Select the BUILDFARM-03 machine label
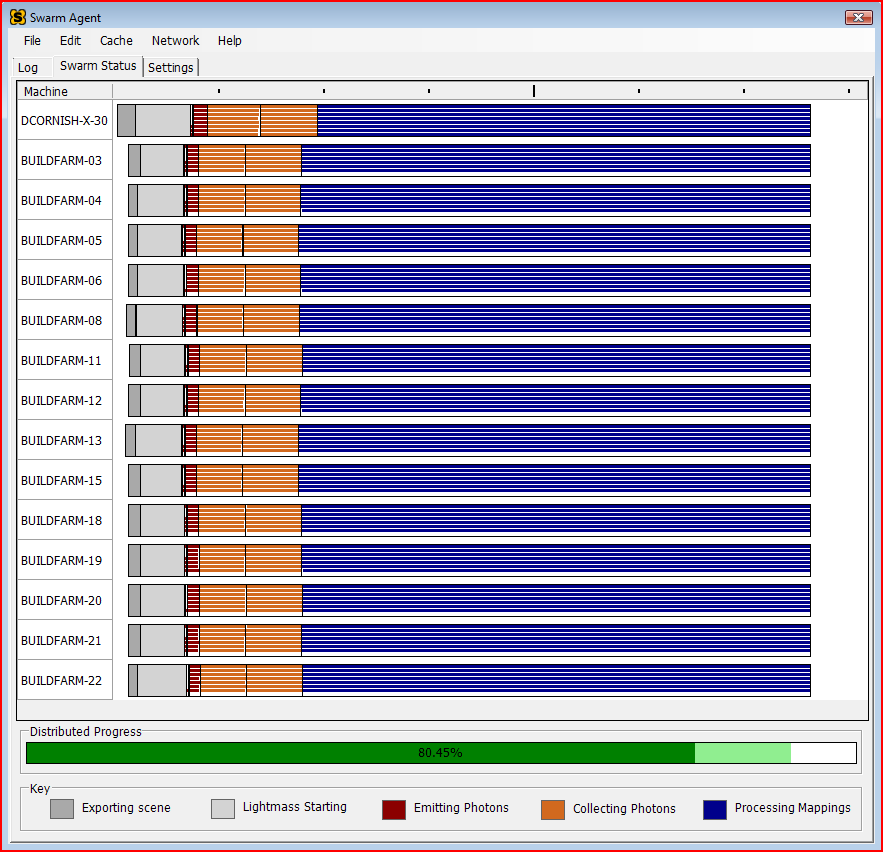Image resolution: width=883 pixels, height=852 pixels. point(61,160)
